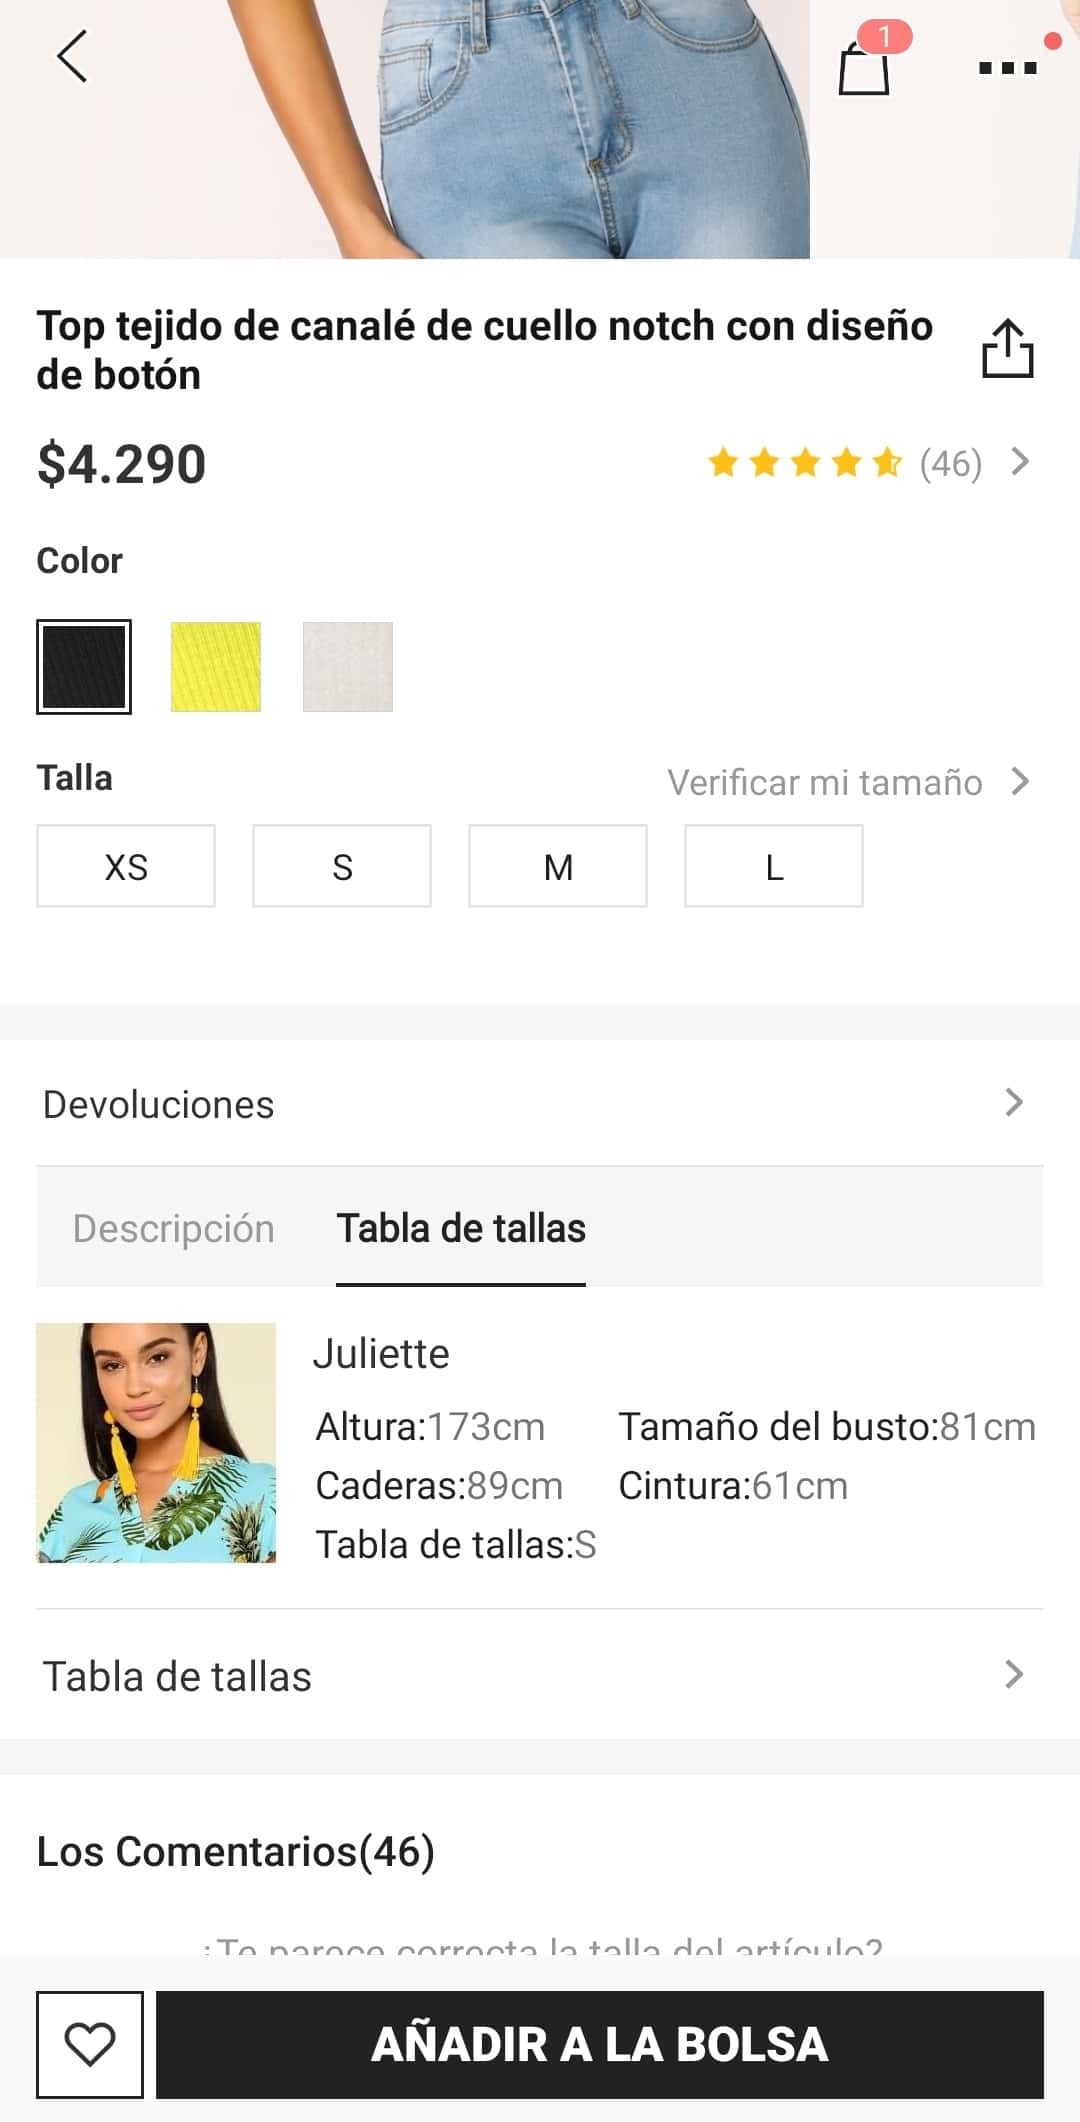The height and width of the screenshot is (2122, 1080).
Task: Select size S
Action: (x=342, y=866)
